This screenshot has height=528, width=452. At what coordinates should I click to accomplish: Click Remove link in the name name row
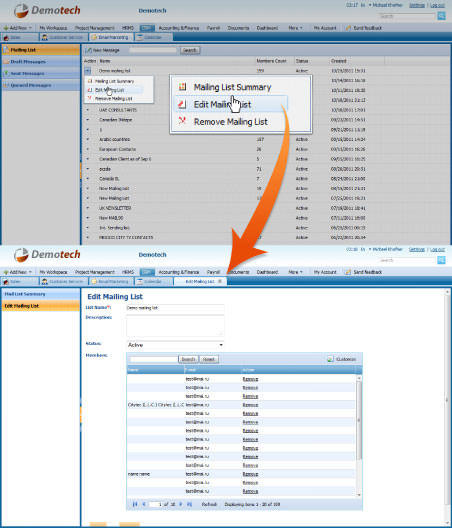point(250,474)
